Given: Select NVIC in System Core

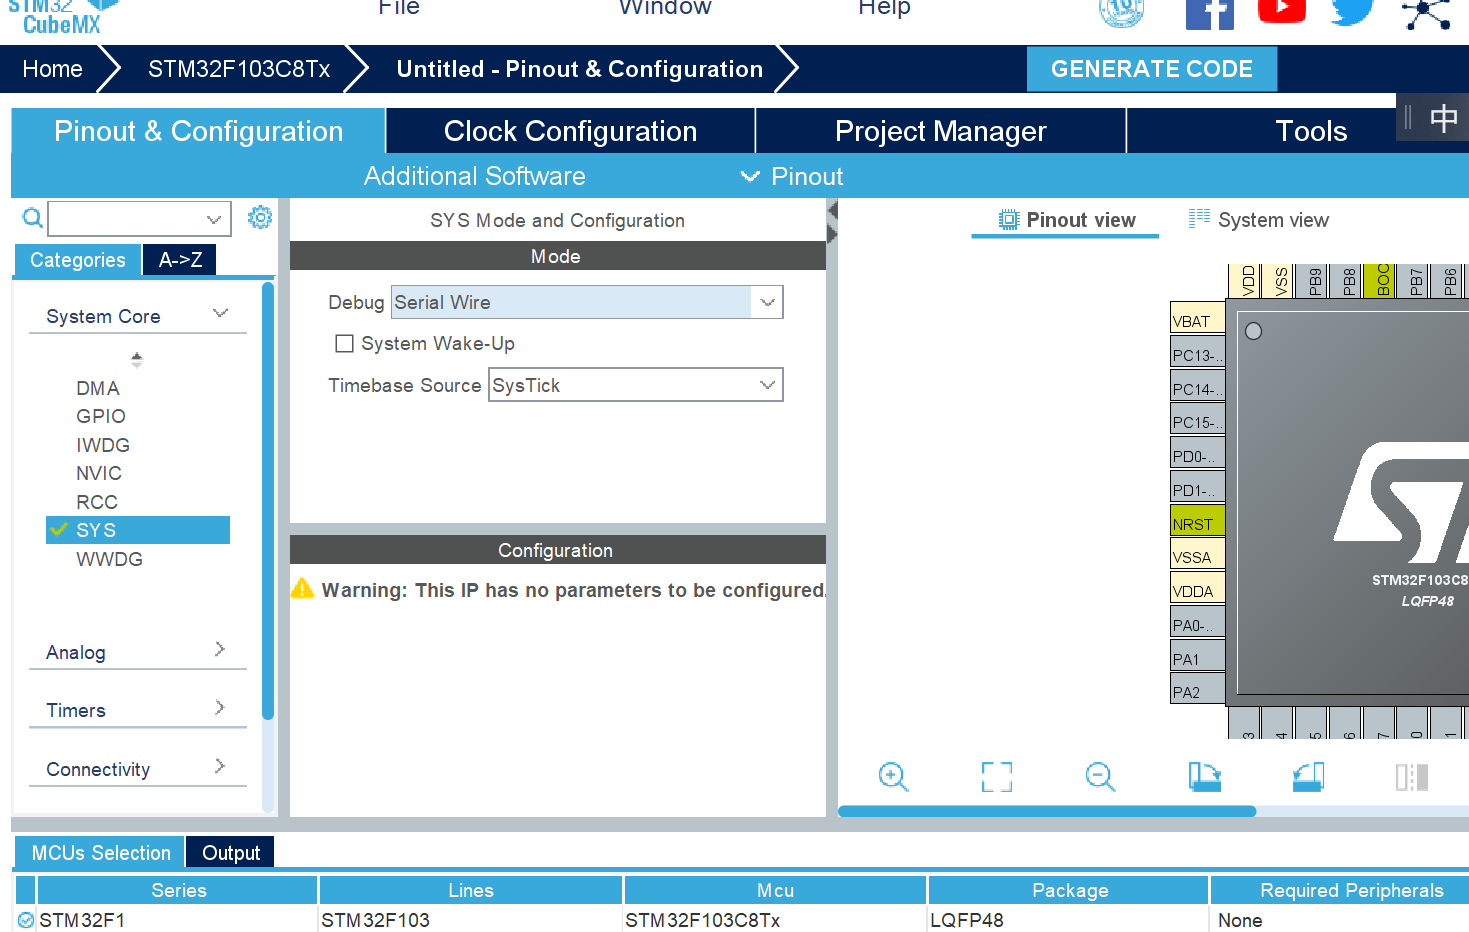Looking at the screenshot, I should coord(99,473).
